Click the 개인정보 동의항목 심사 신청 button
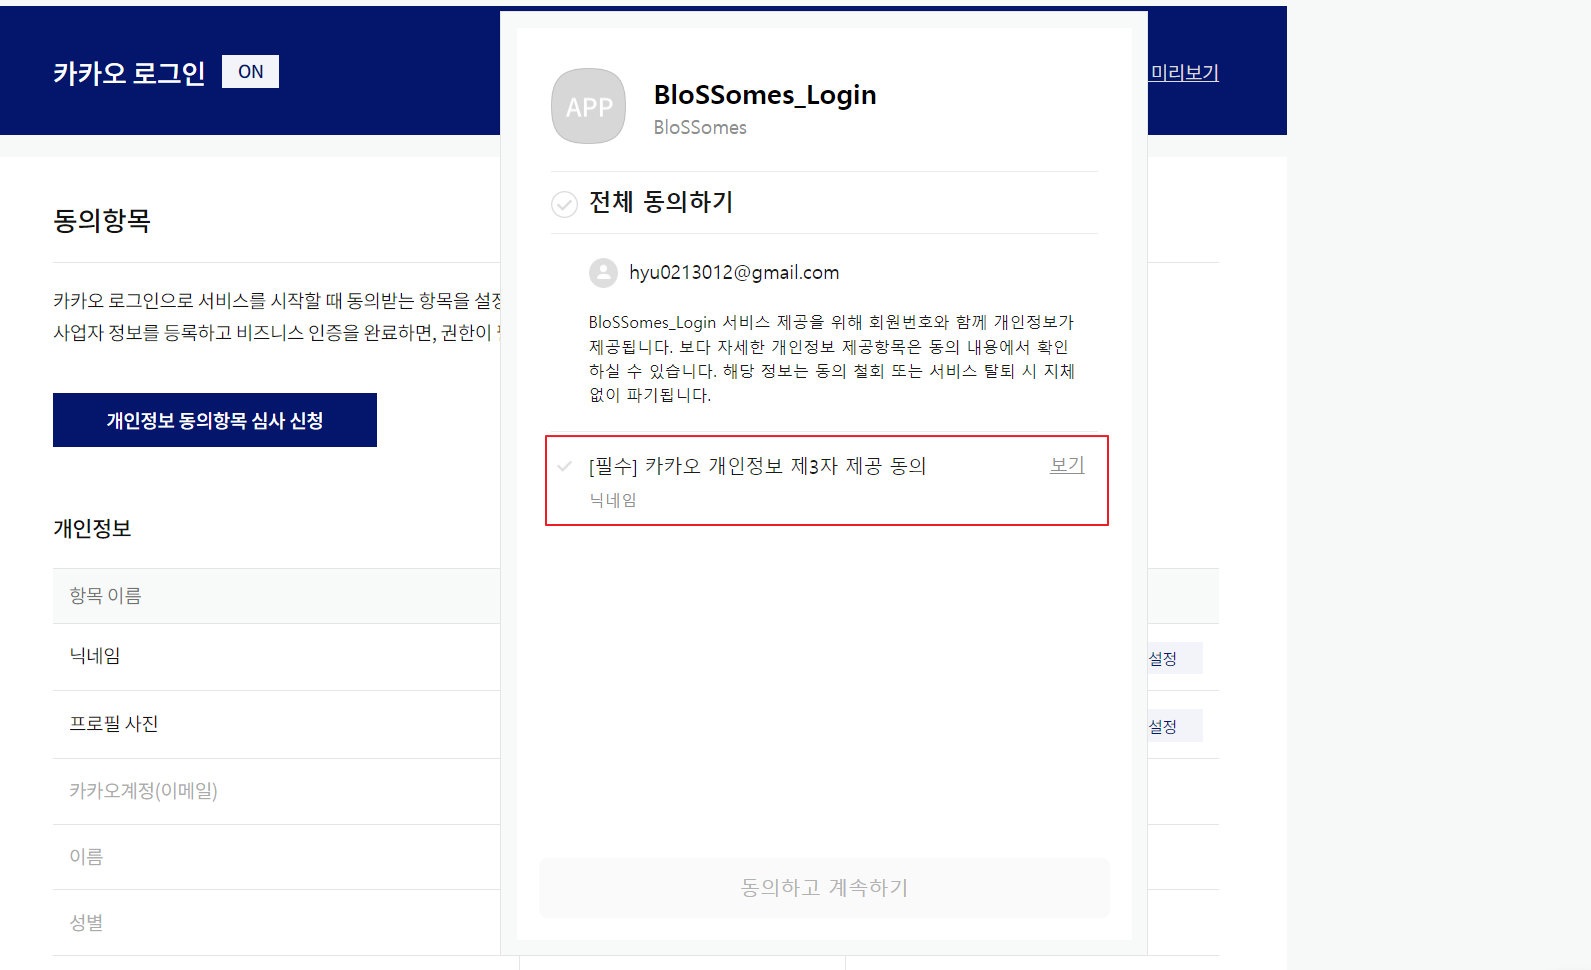 [215, 420]
